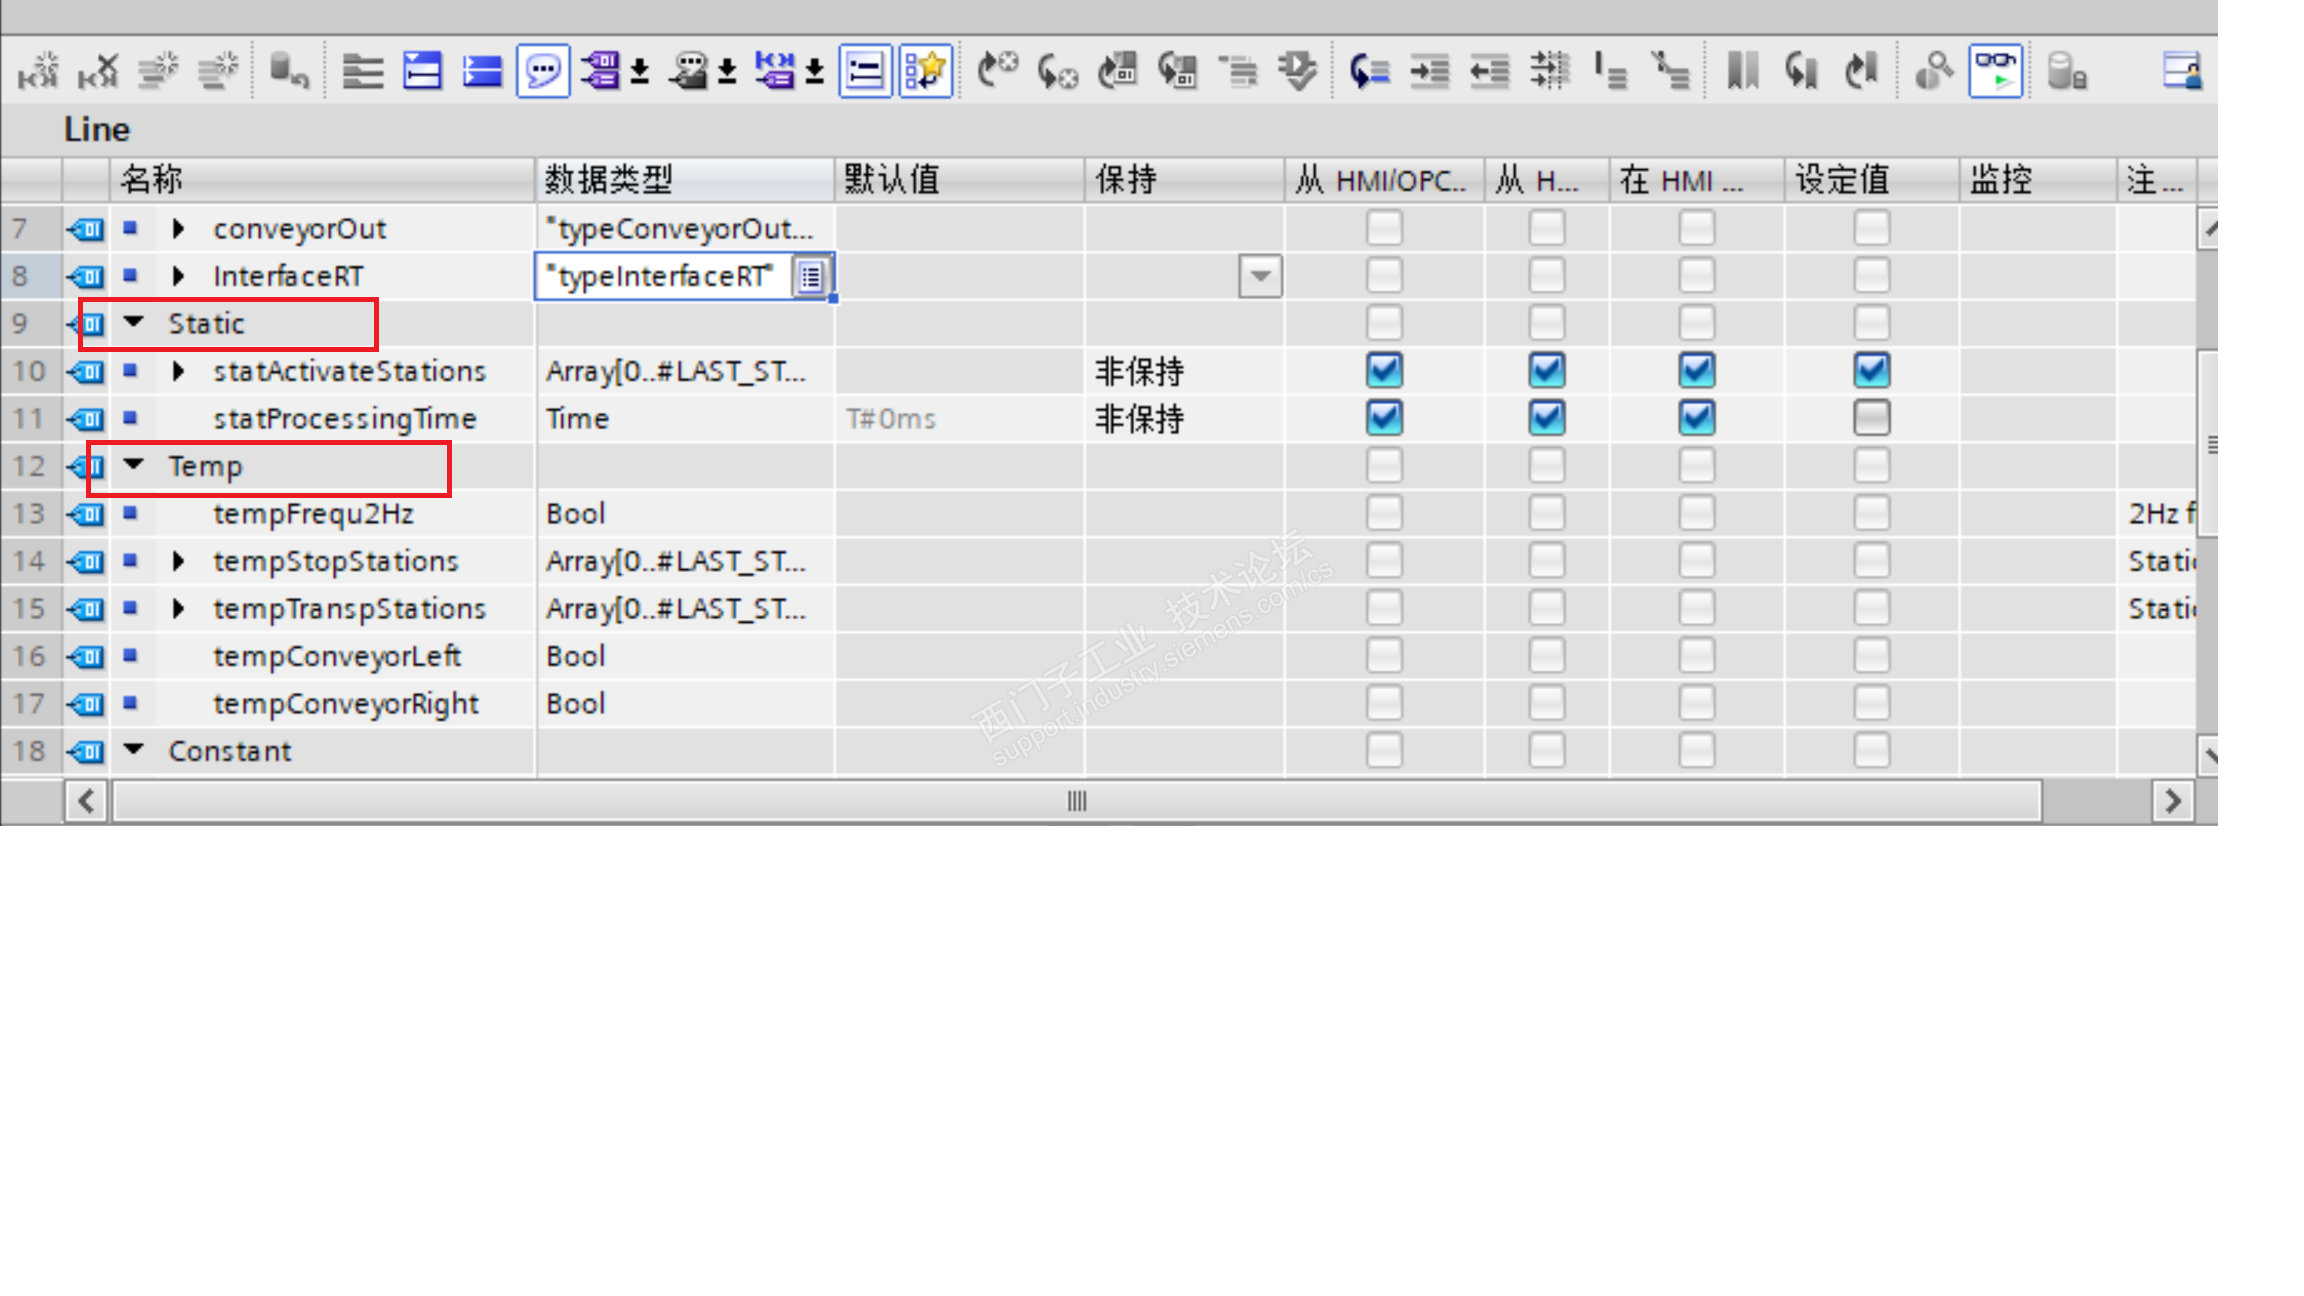Click the bookmark set icon
The image size is (2304, 1296).
(1742, 71)
